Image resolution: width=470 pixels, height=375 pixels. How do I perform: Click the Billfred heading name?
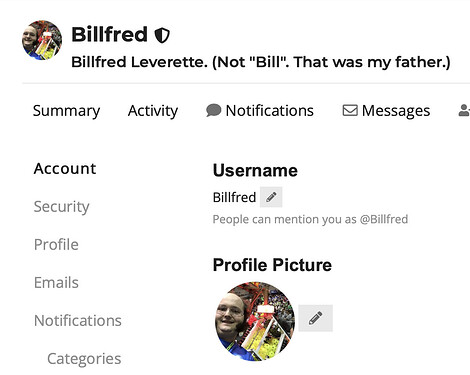[x=109, y=34]
